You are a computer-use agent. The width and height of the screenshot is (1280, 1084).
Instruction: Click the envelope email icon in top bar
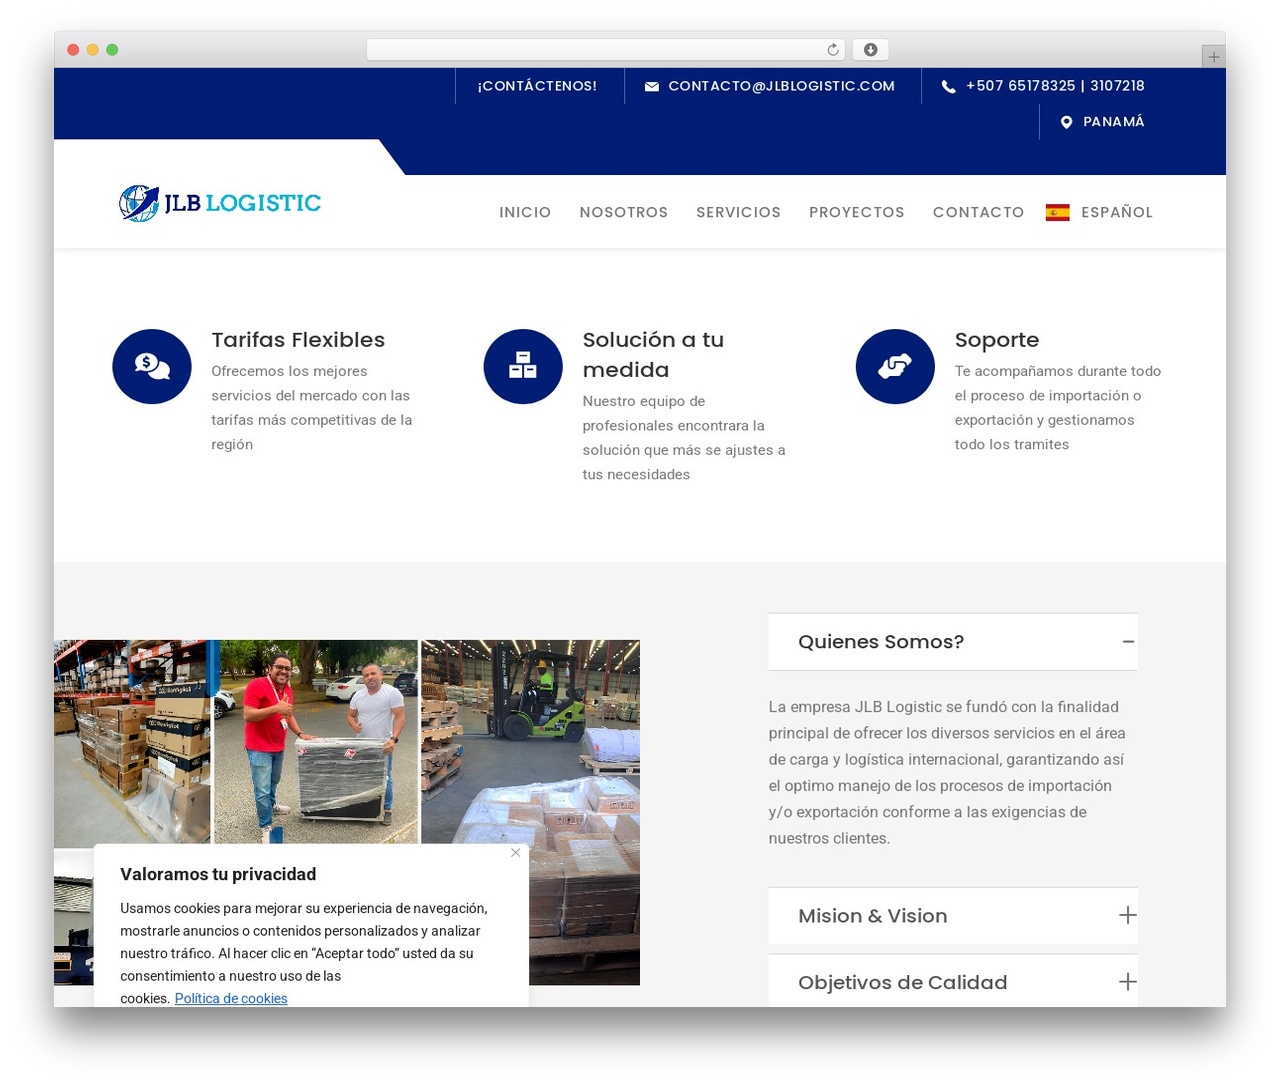click(652, 87)
